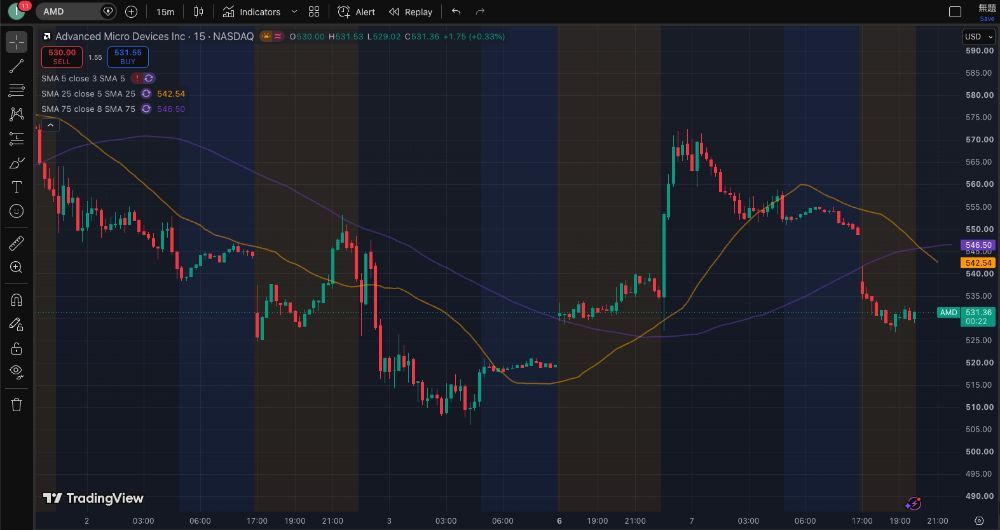Open indicator templates grid icon

(x=314, y=11)
